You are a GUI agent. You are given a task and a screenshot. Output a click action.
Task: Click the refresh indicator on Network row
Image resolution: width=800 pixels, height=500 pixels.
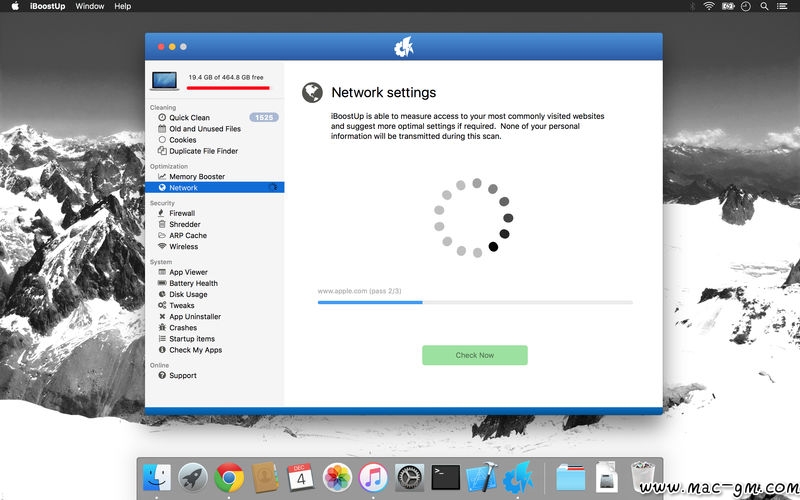[x=273, y=188]
